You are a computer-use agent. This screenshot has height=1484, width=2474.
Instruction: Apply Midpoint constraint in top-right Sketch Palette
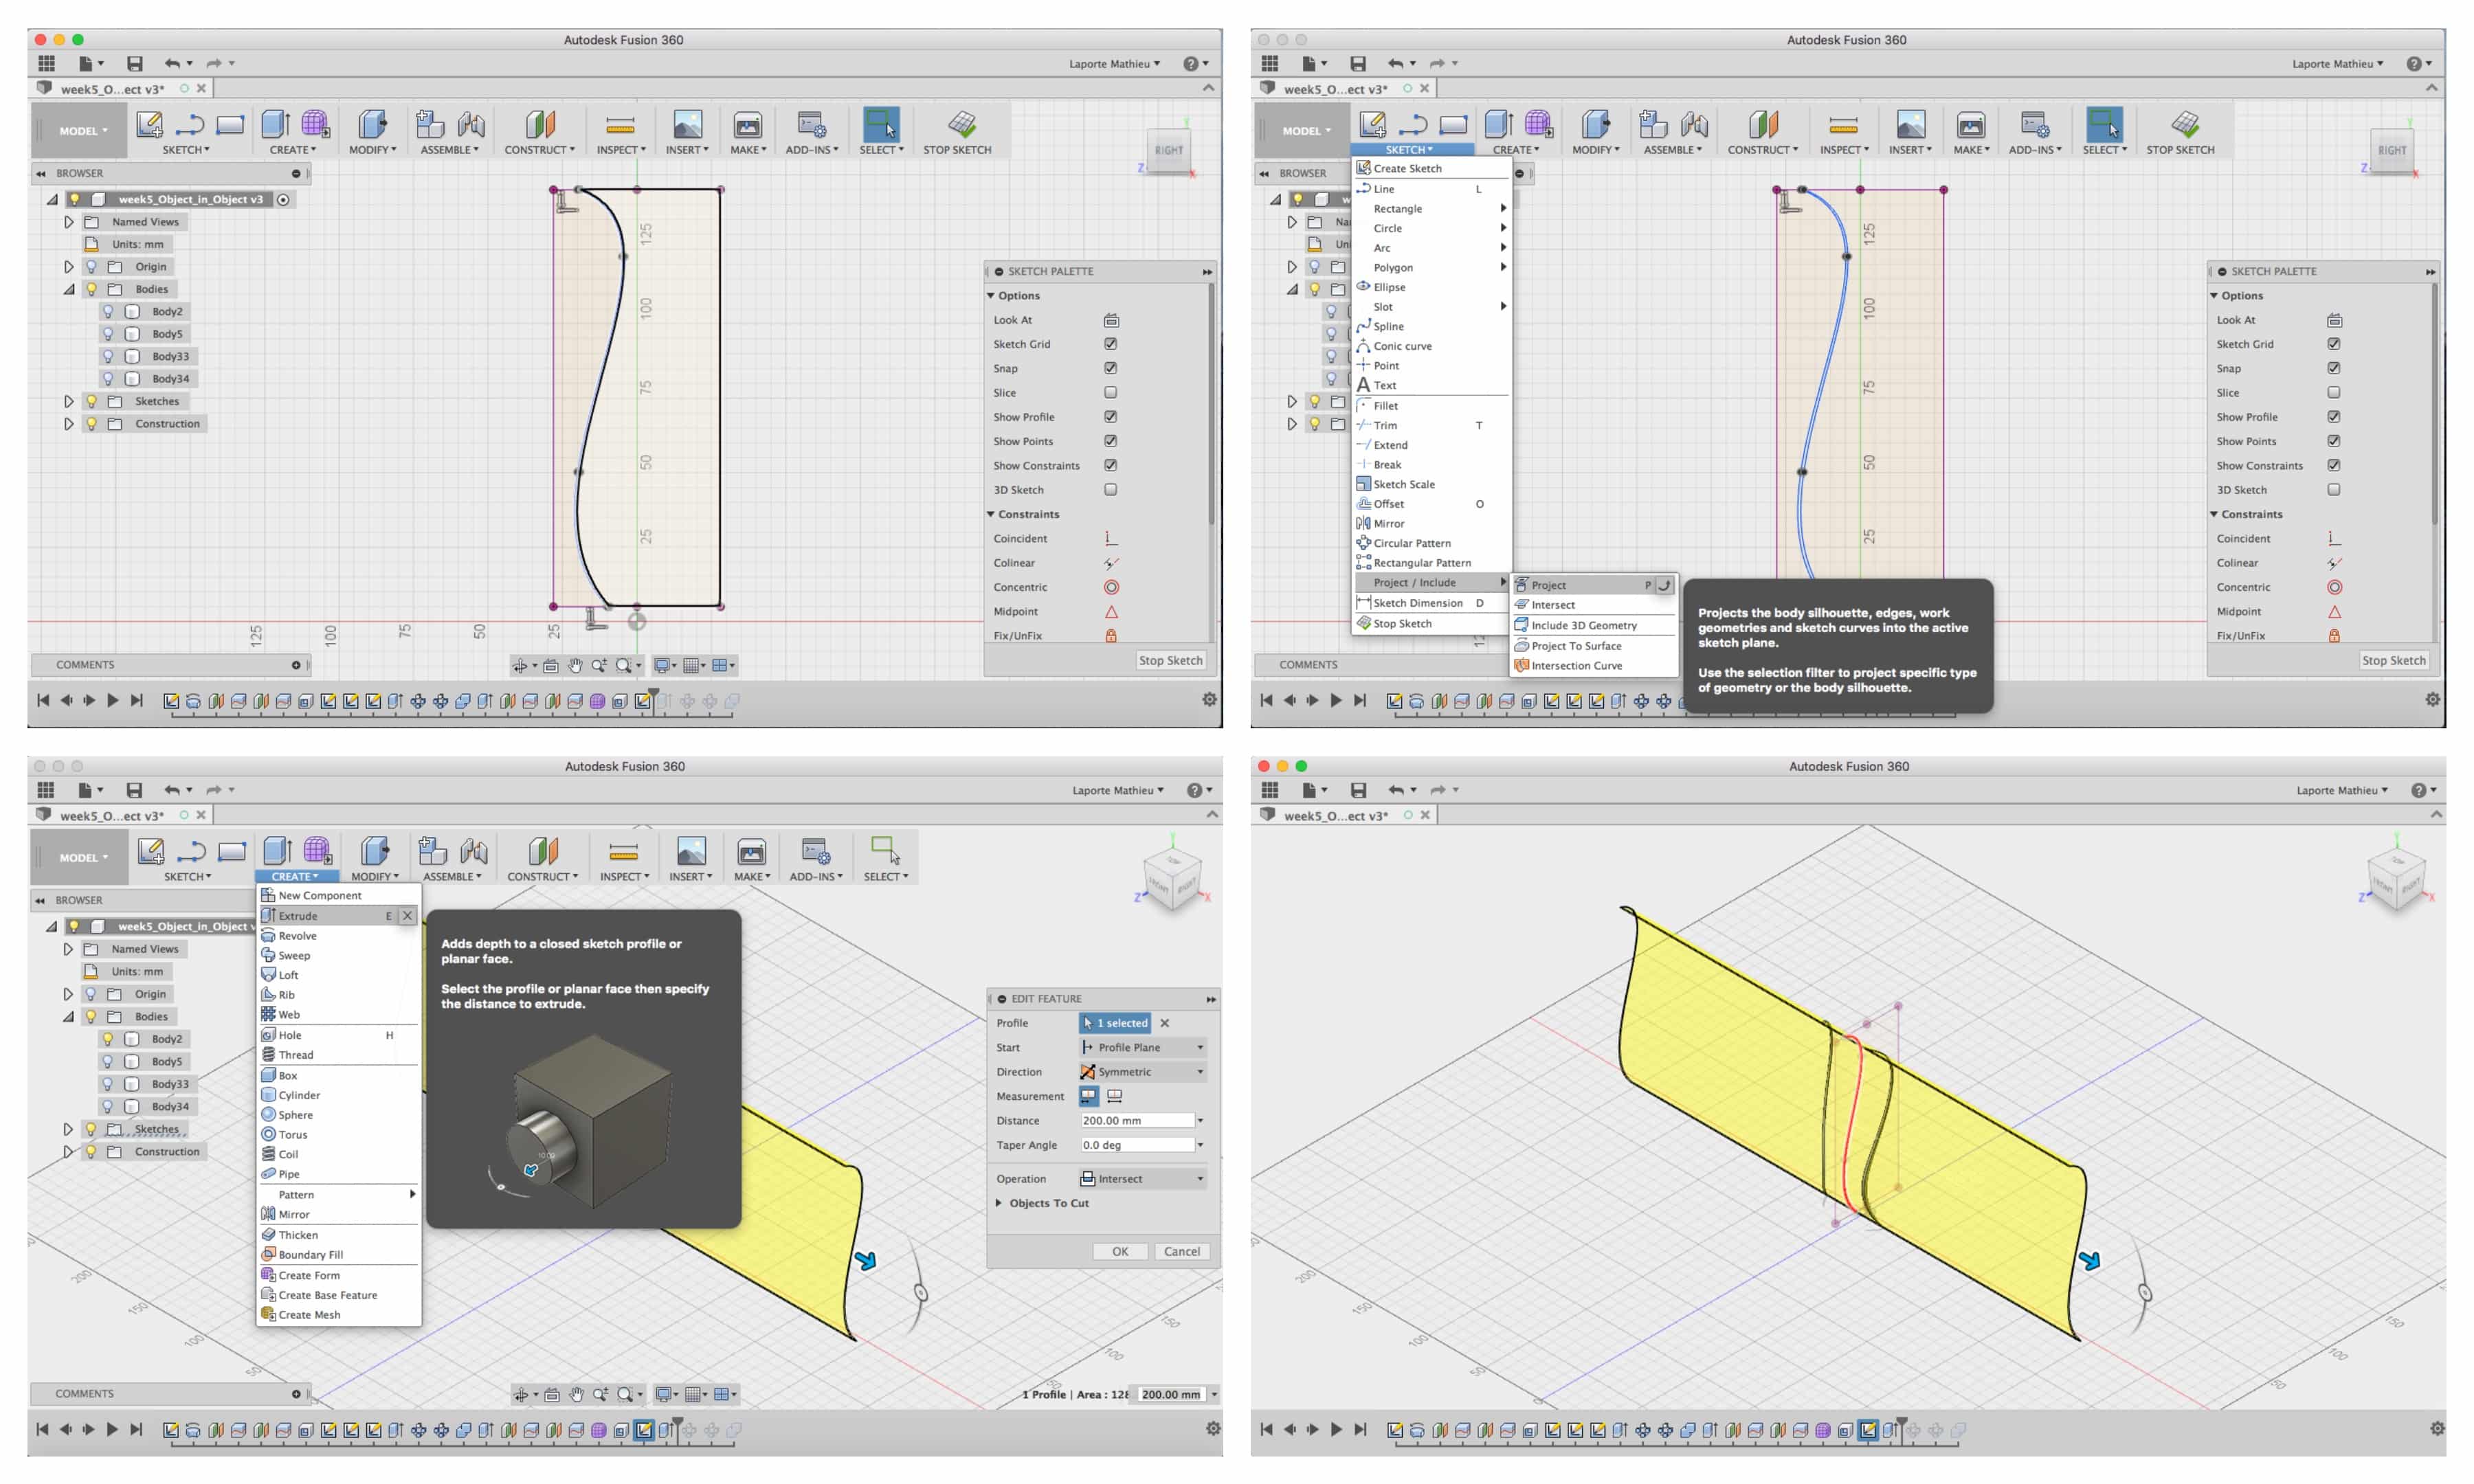(2334, 611)
